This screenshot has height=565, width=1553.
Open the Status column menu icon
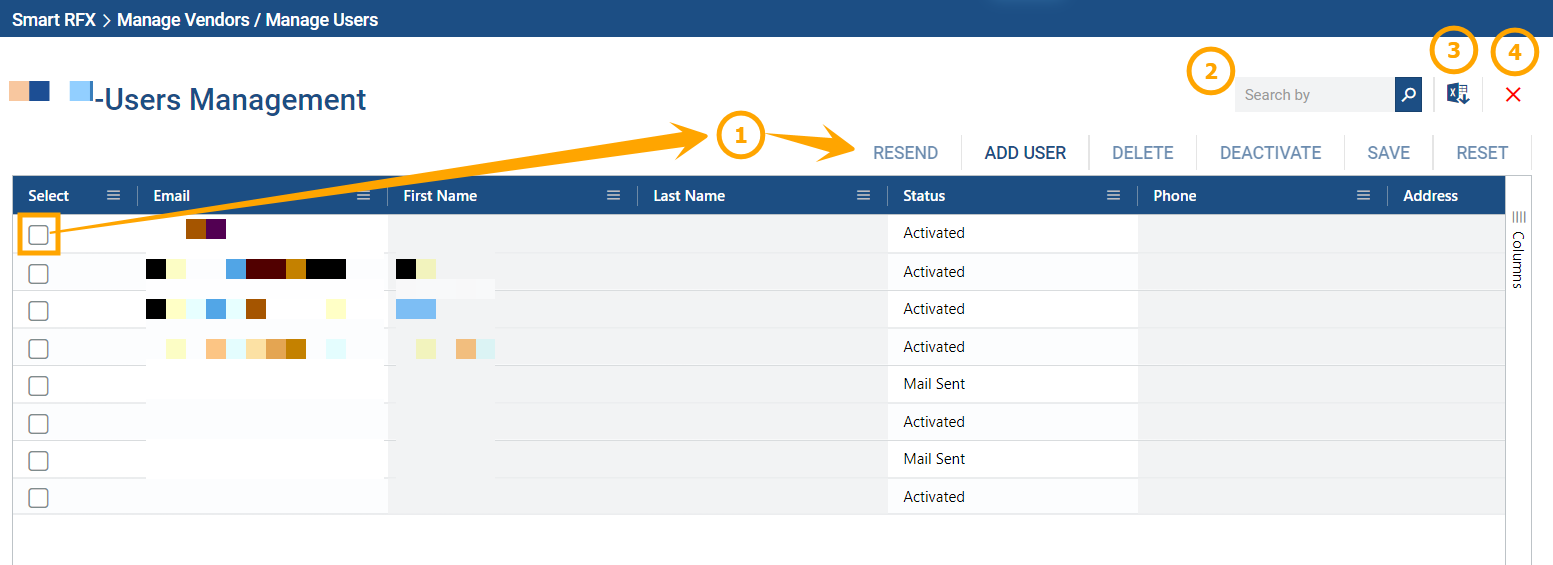pos(1114,196)
